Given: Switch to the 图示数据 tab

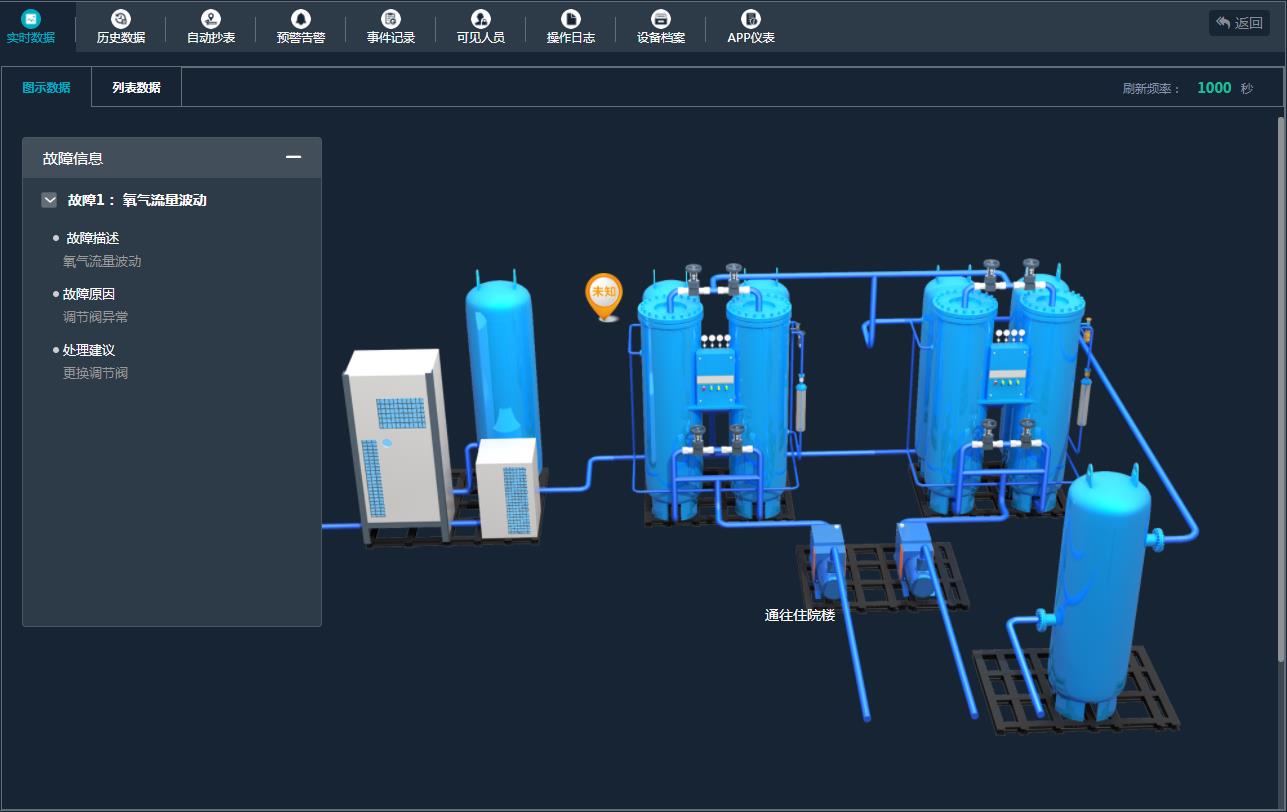Looking at the screenshot, I should (46, 87).
